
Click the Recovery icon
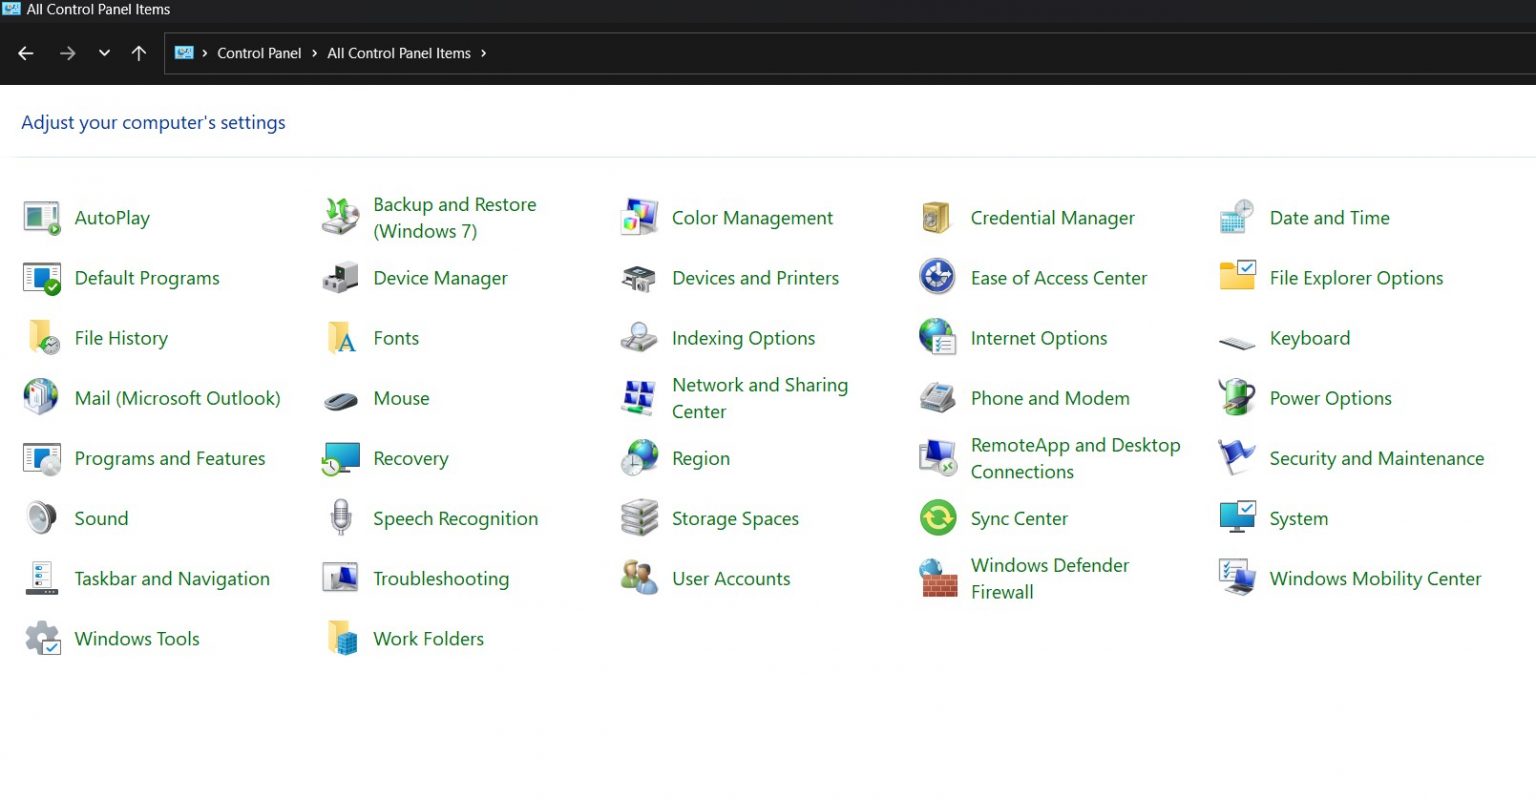click(340, 459)
